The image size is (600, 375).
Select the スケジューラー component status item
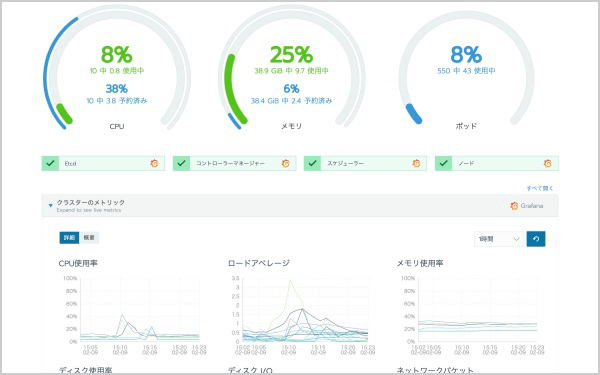tap(365, 163)
